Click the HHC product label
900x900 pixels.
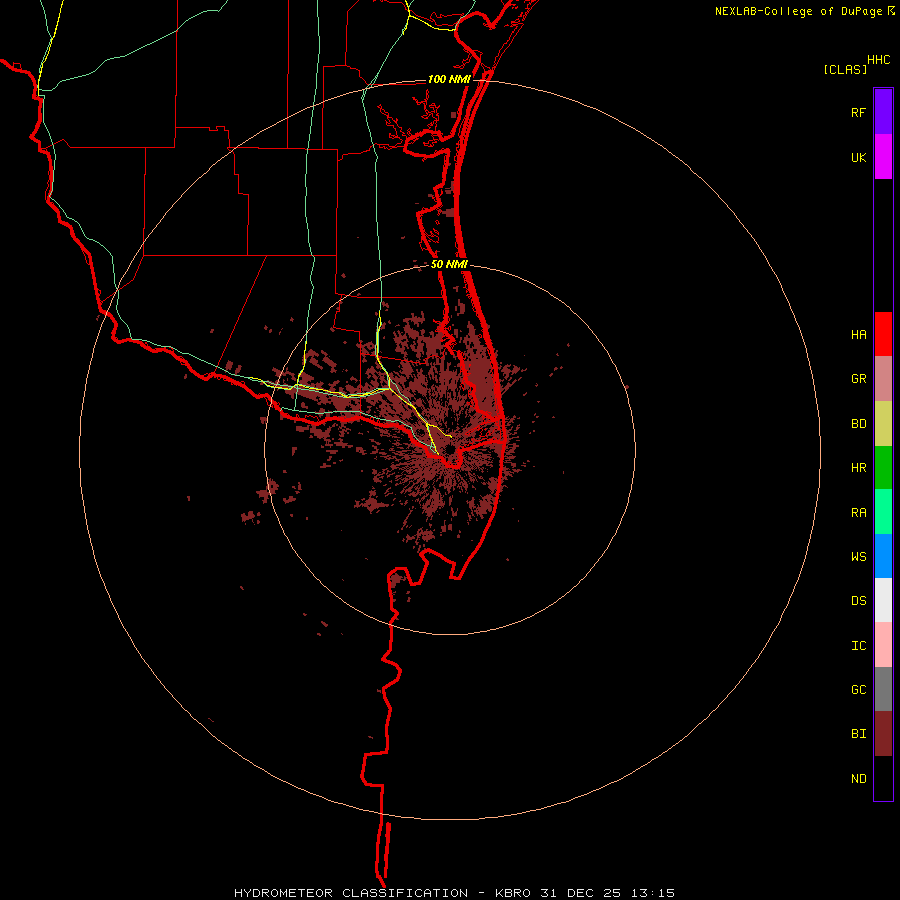point(879,60)
